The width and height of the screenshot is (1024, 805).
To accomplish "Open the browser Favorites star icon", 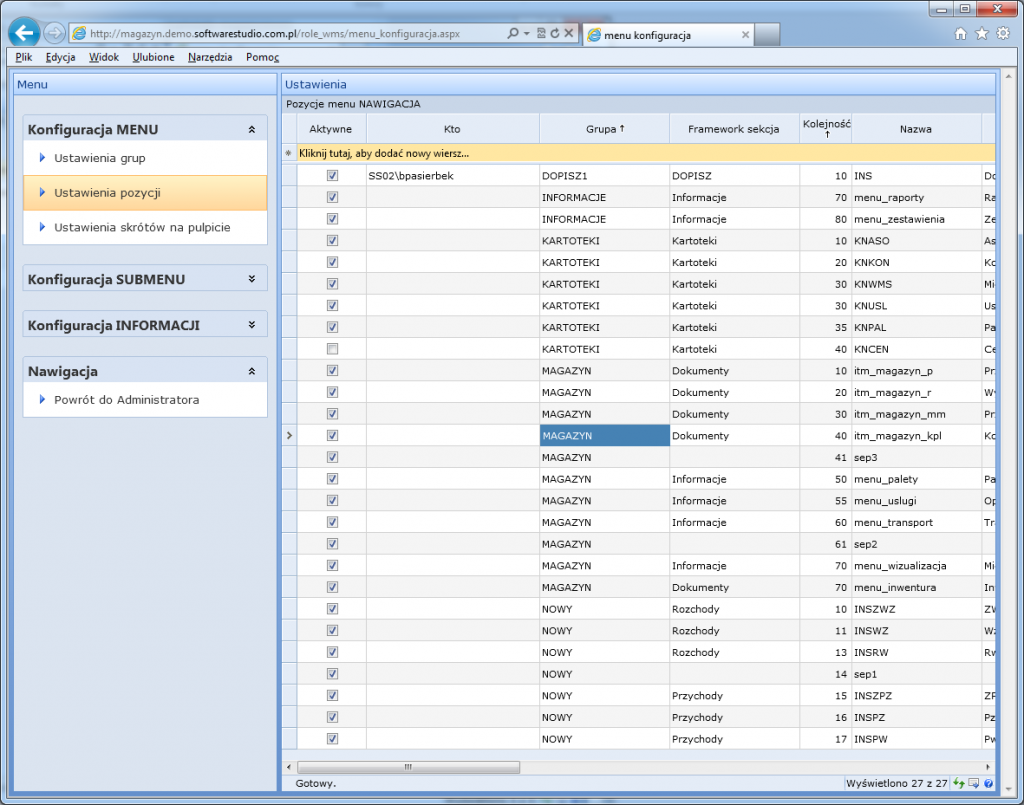I will point(982,33).
